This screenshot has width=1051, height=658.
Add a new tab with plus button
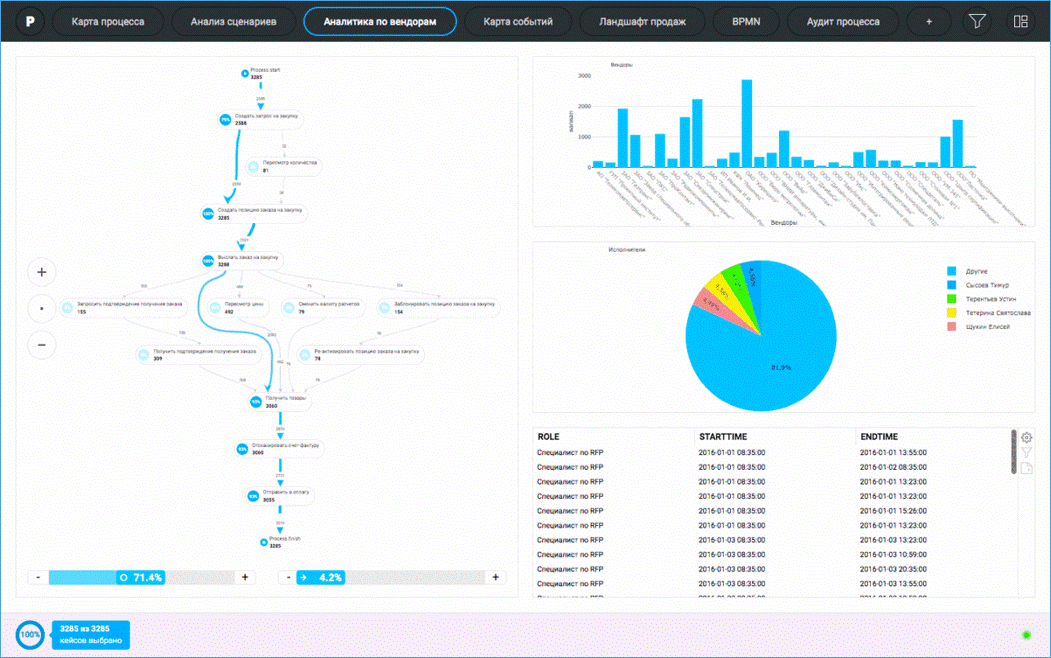(929, 21)
